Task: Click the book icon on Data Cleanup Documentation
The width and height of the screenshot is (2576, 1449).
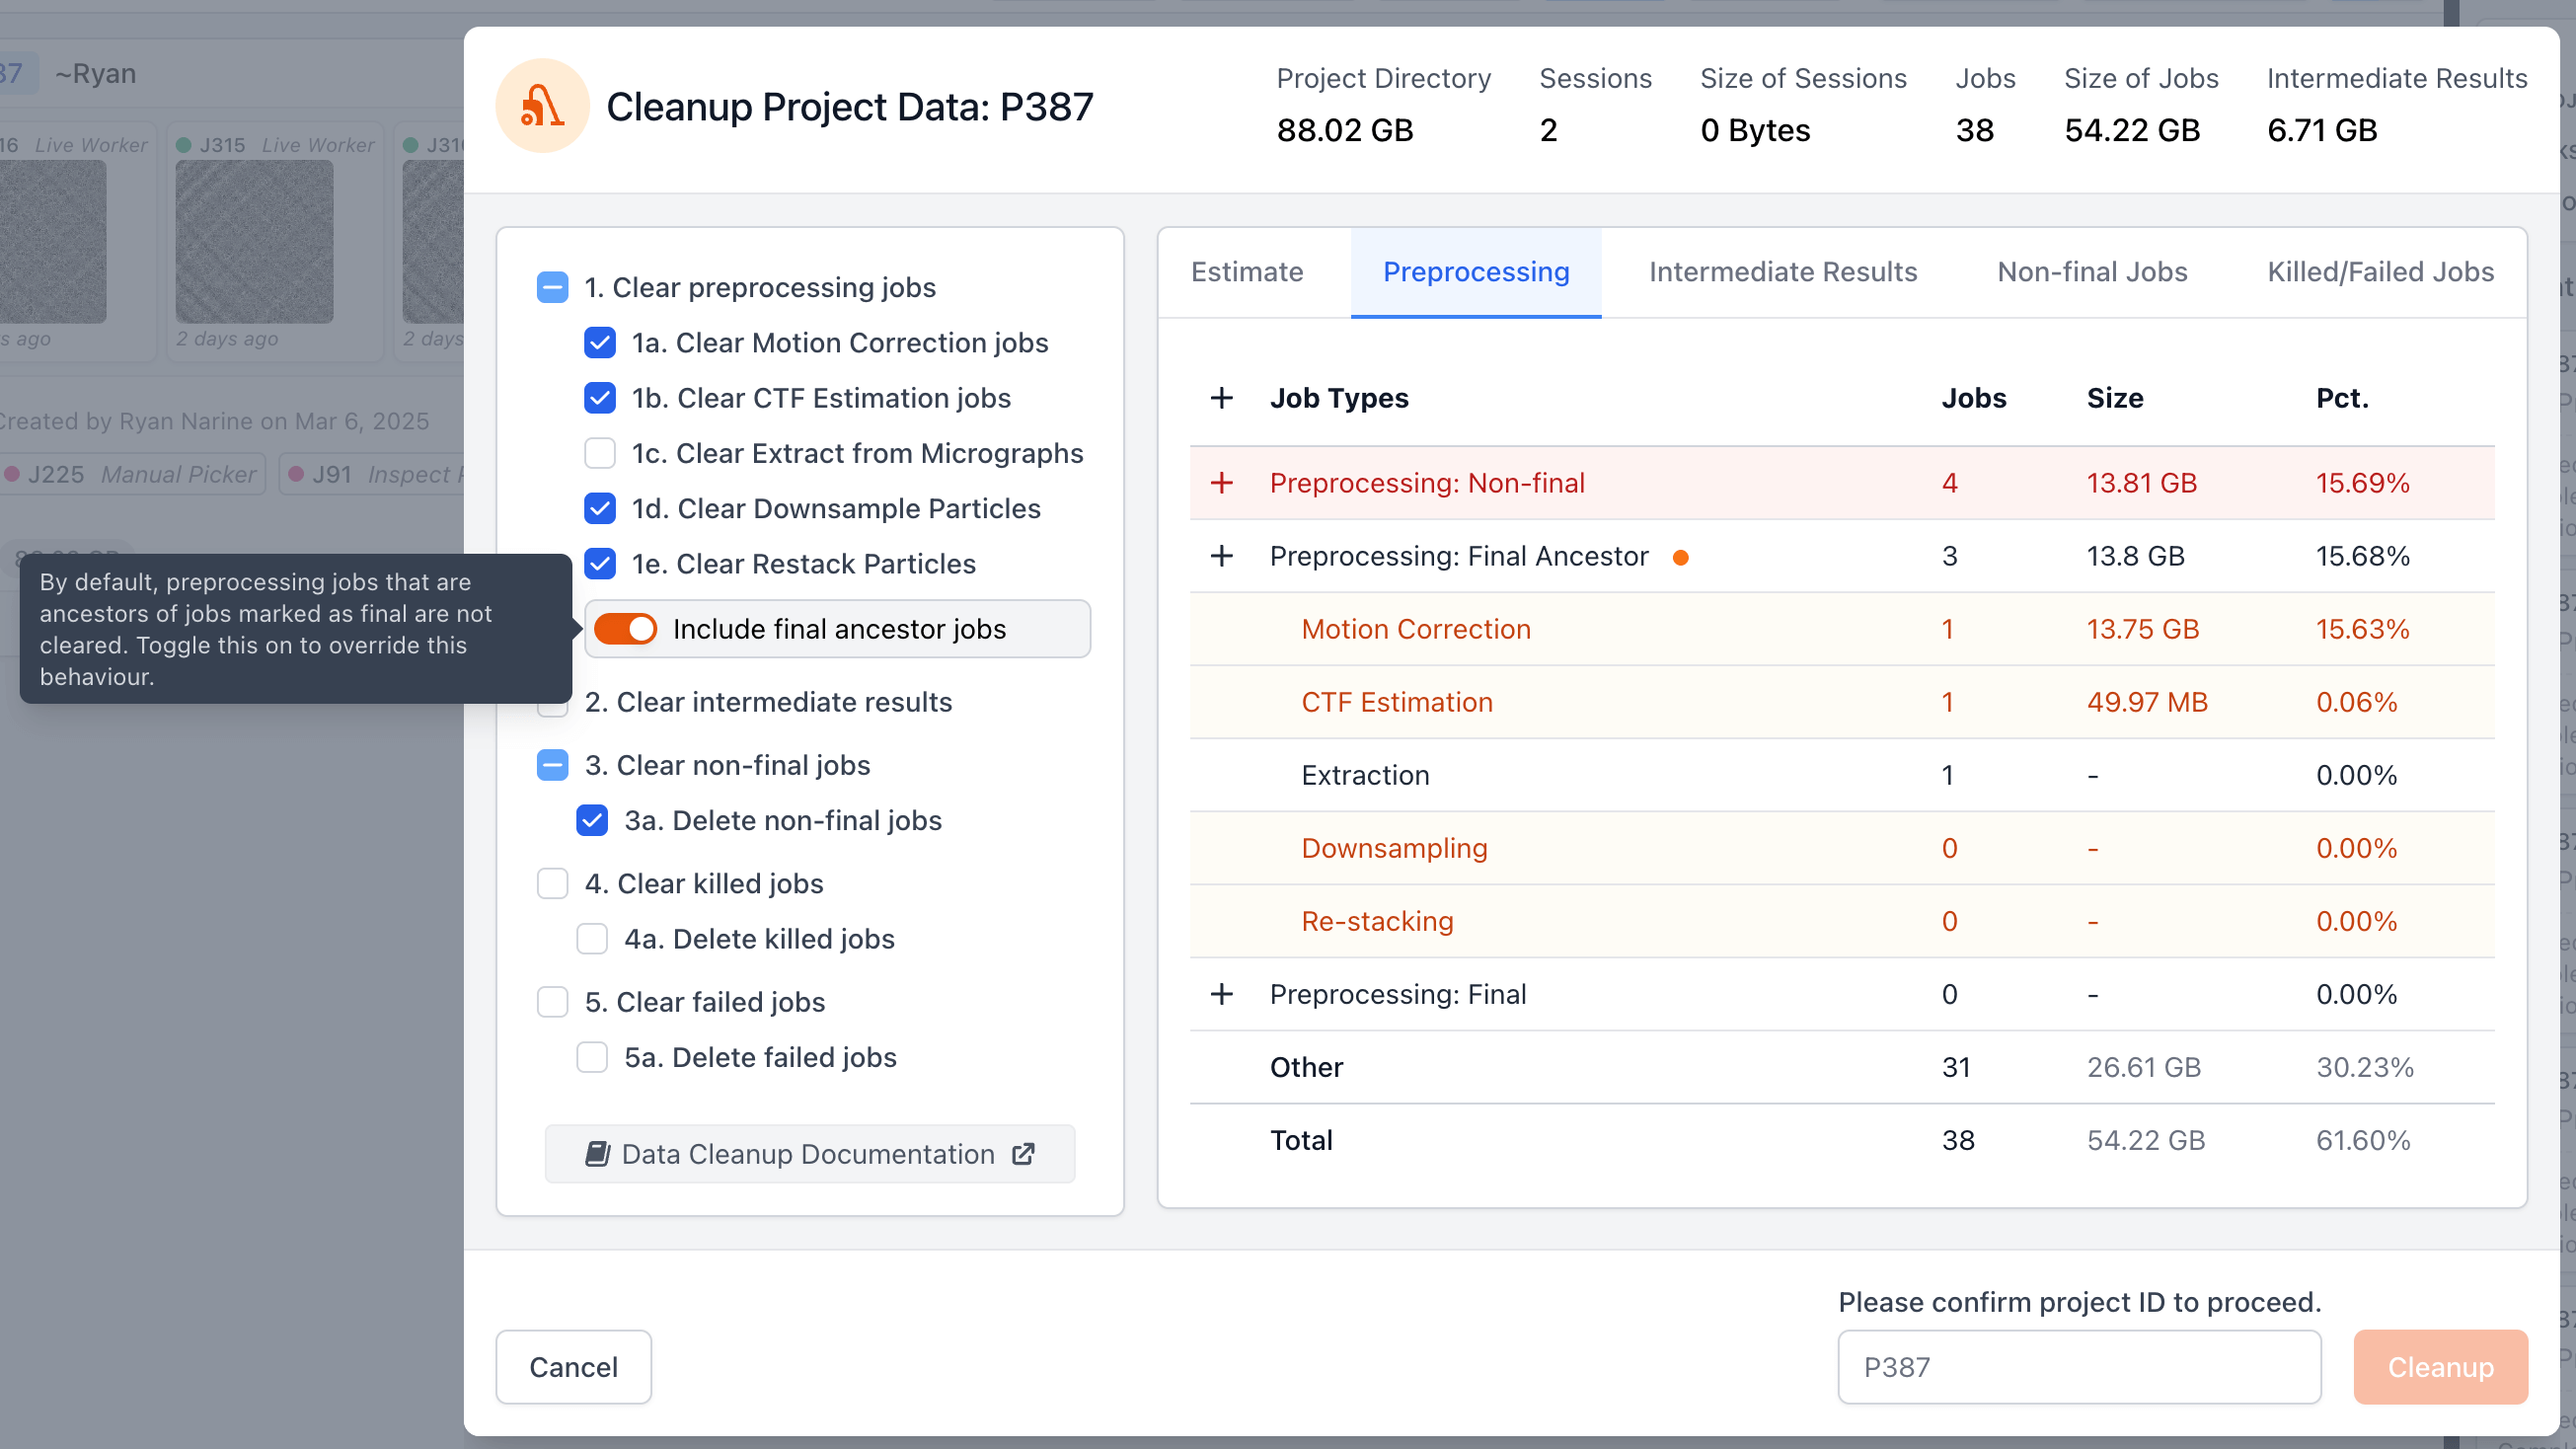Action: [597, 1153]
